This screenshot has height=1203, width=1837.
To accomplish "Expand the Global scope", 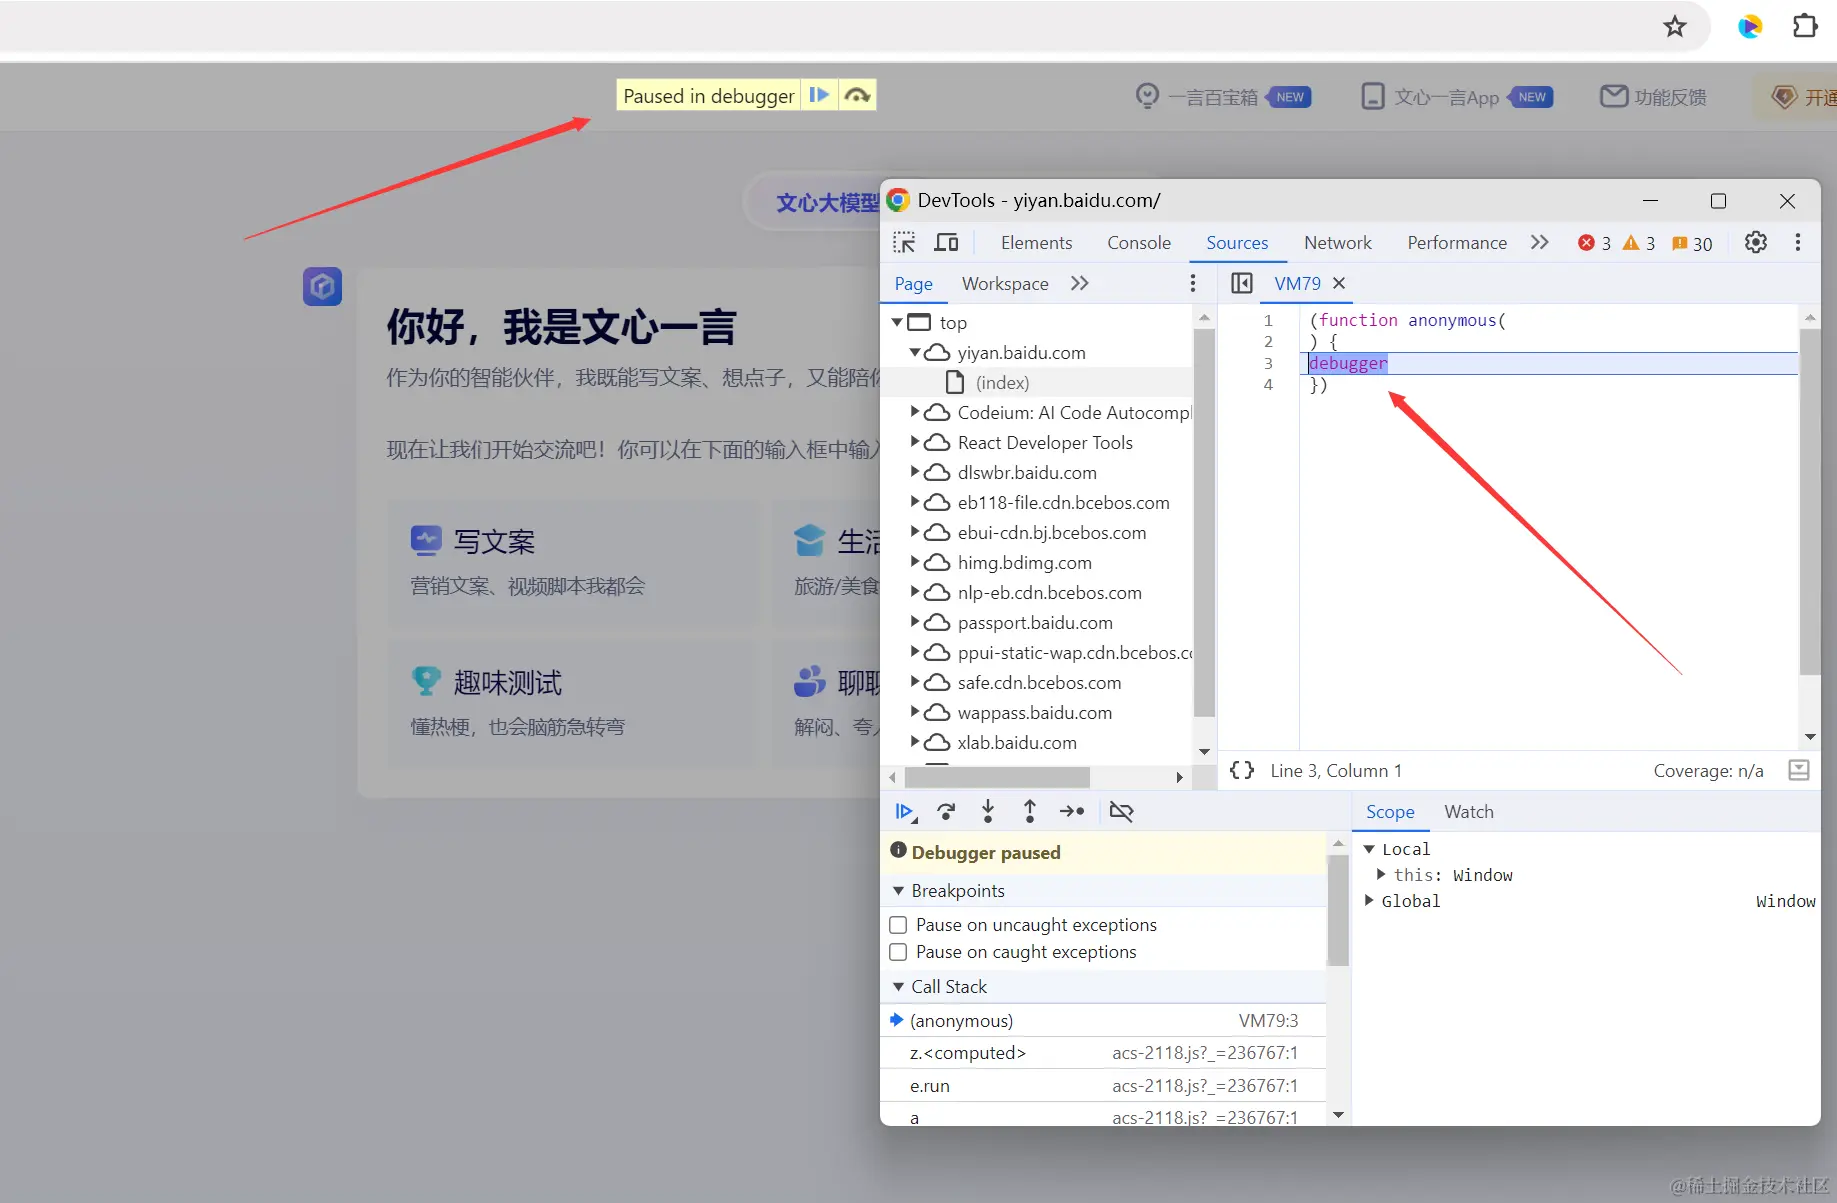I will coord(1369,901).
